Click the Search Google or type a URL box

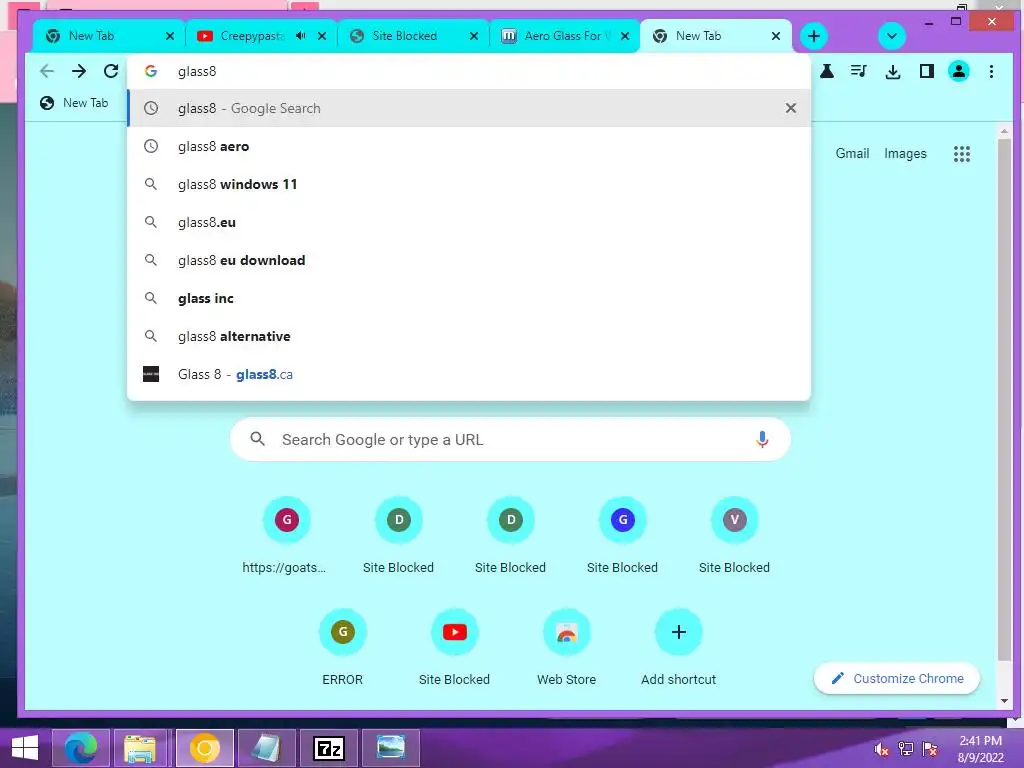pyautogui.click(x=510, y=440)
